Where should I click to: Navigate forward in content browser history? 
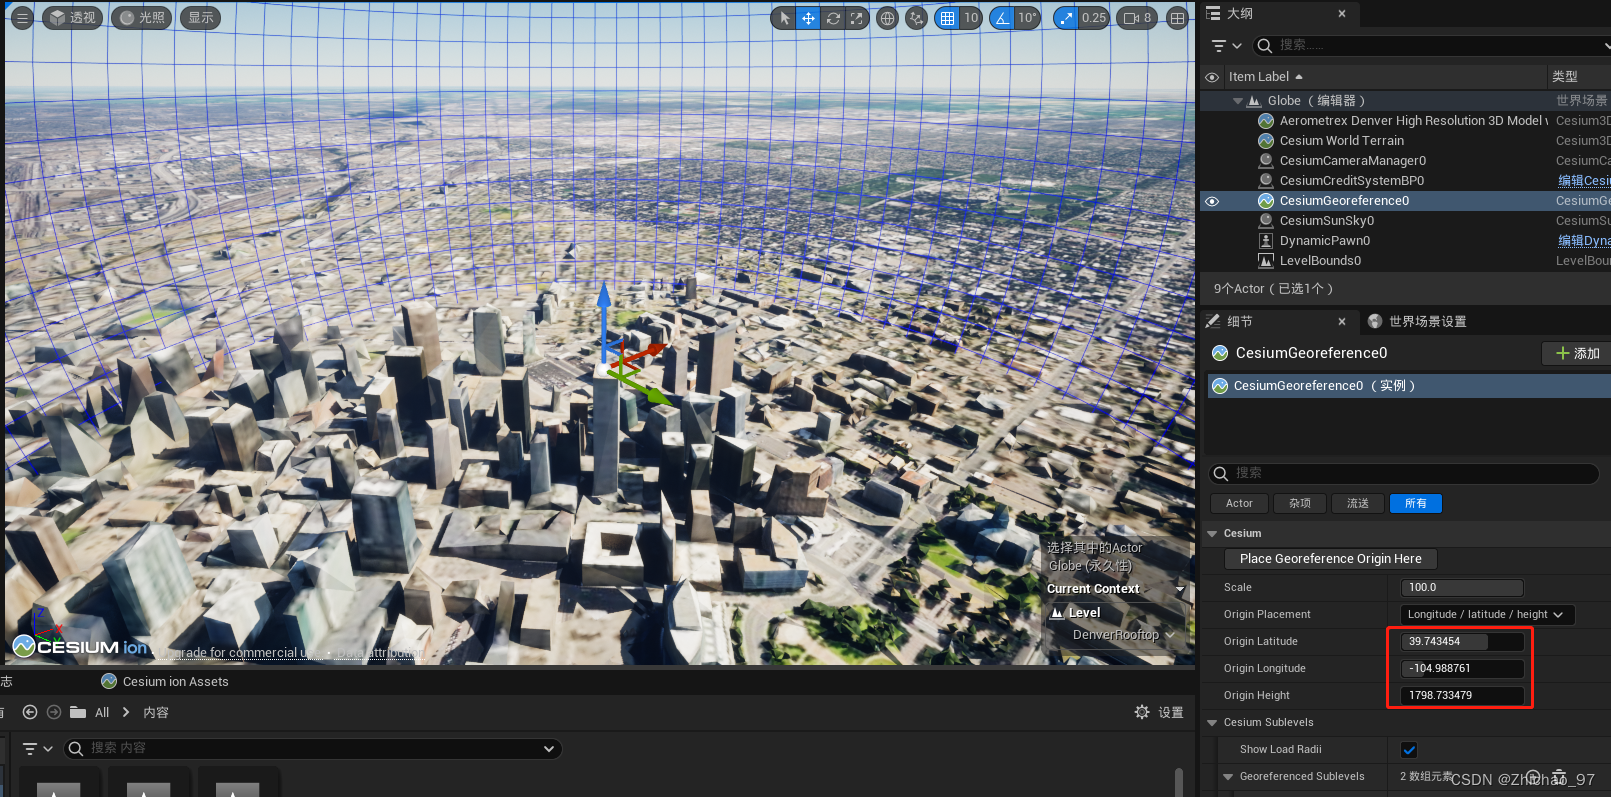(x=54, y=713)
